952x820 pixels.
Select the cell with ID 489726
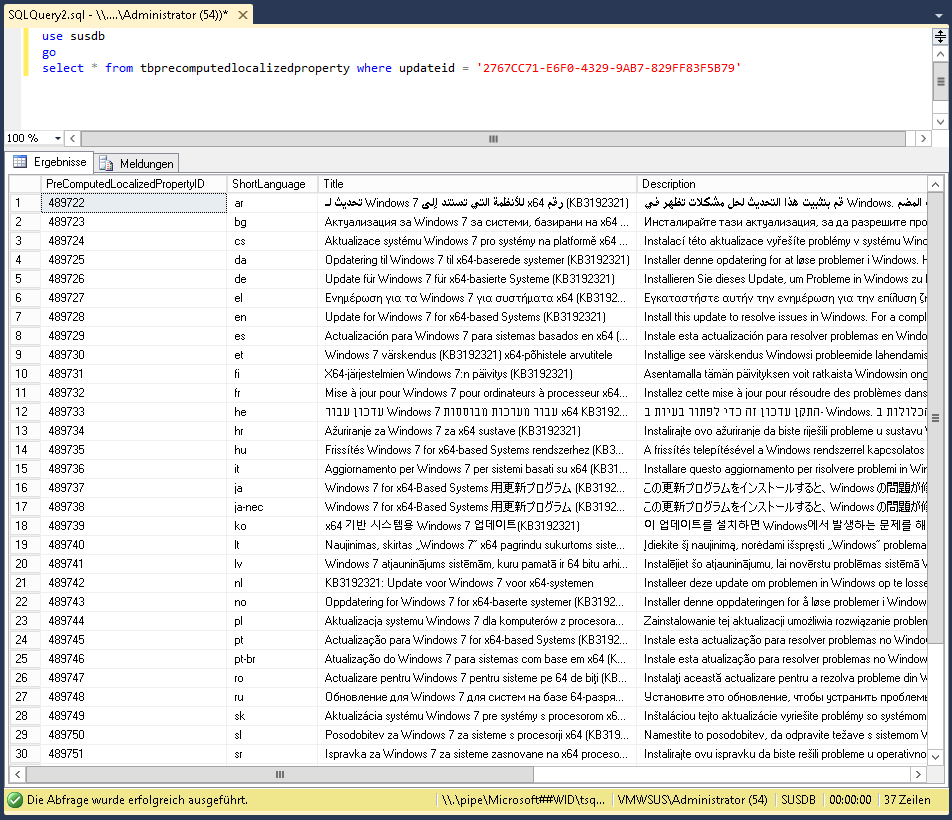(134, 279)
